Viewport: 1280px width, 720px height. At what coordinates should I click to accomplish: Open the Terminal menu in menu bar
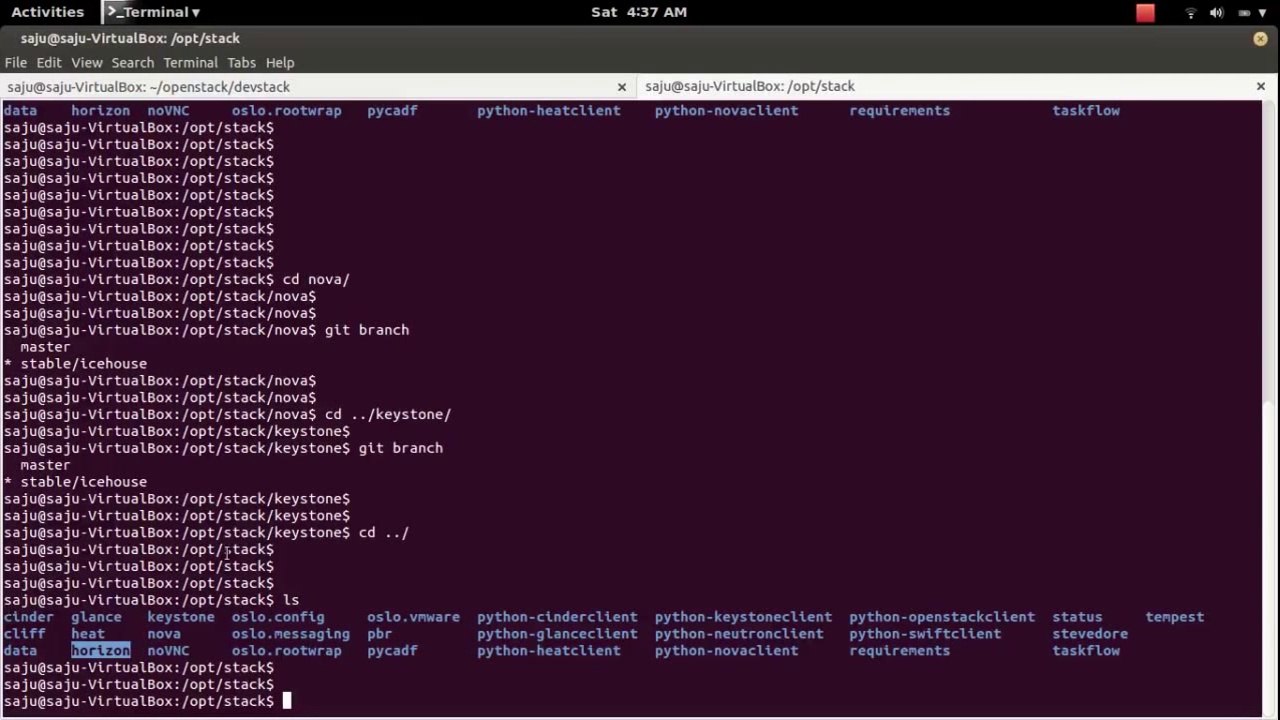pyautogui.click(x=190, y=62)
